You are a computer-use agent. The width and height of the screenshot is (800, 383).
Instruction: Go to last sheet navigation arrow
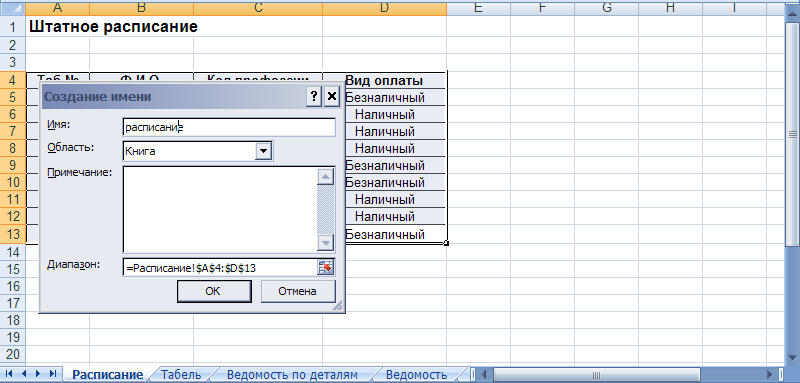coord(53,374)
